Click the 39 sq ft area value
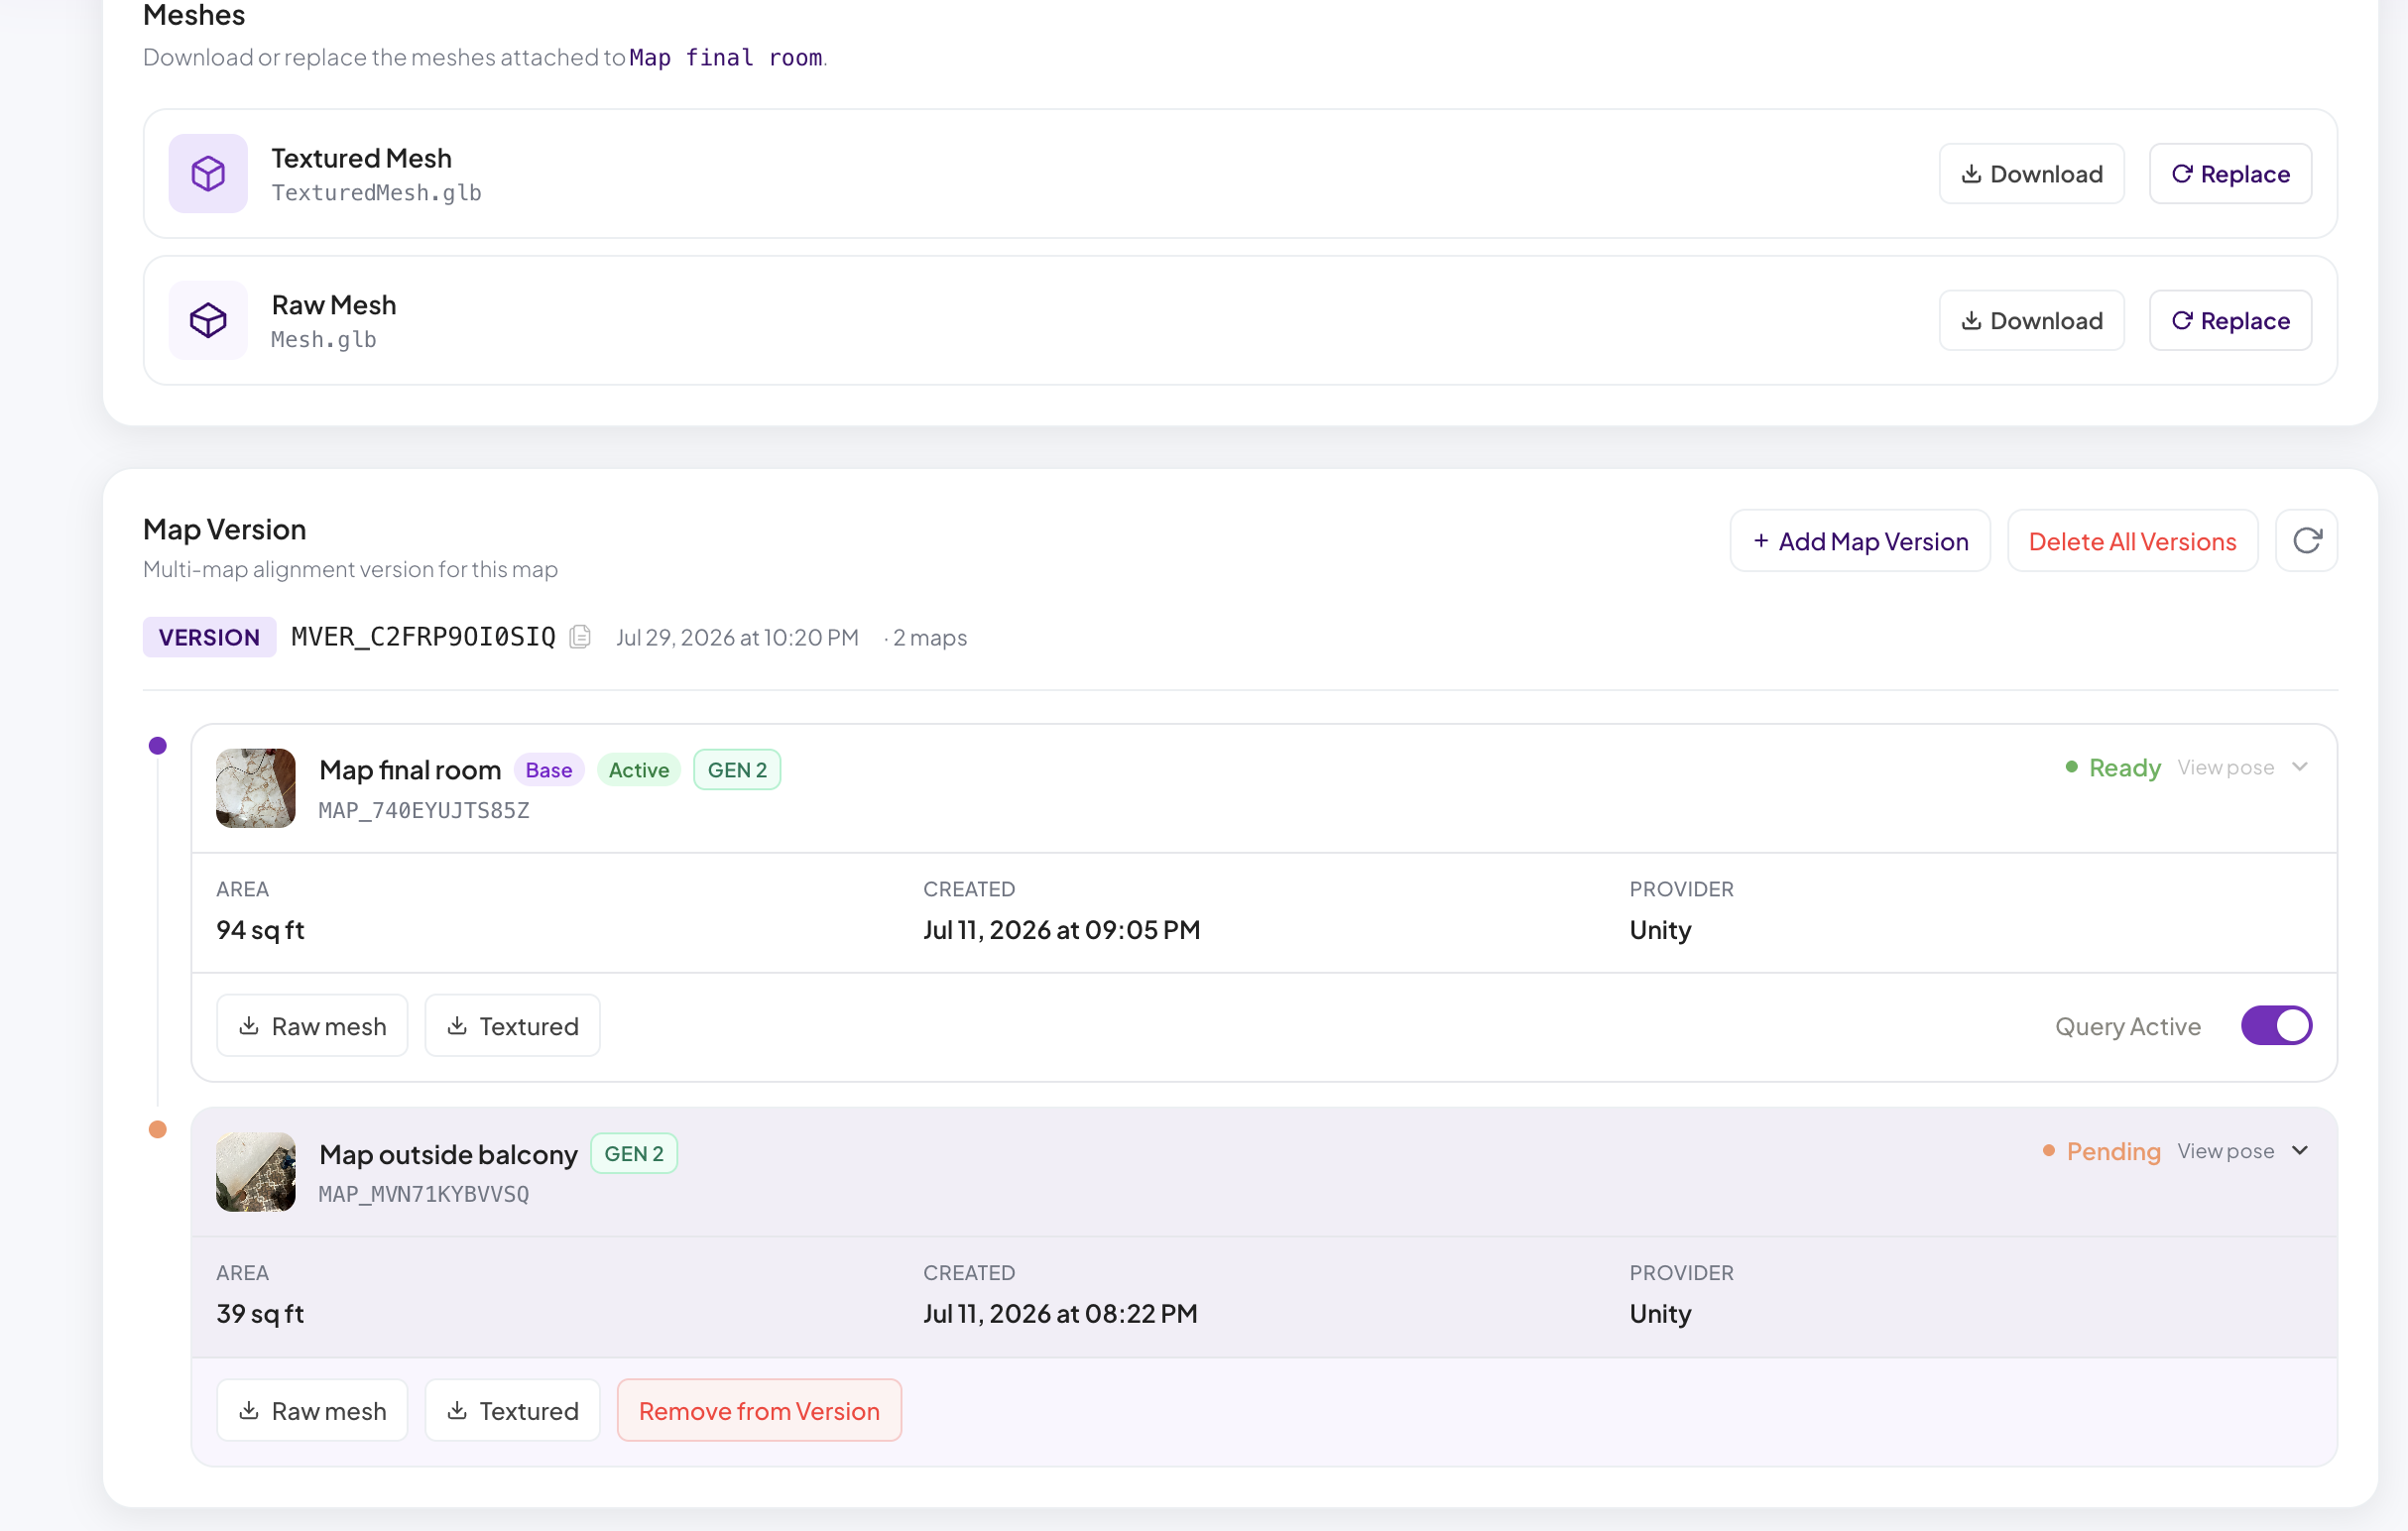 260,1313
